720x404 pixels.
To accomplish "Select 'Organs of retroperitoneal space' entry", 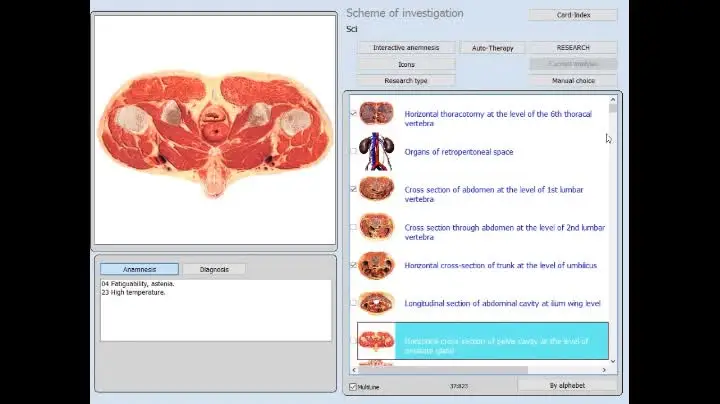I will pos(459,152).
